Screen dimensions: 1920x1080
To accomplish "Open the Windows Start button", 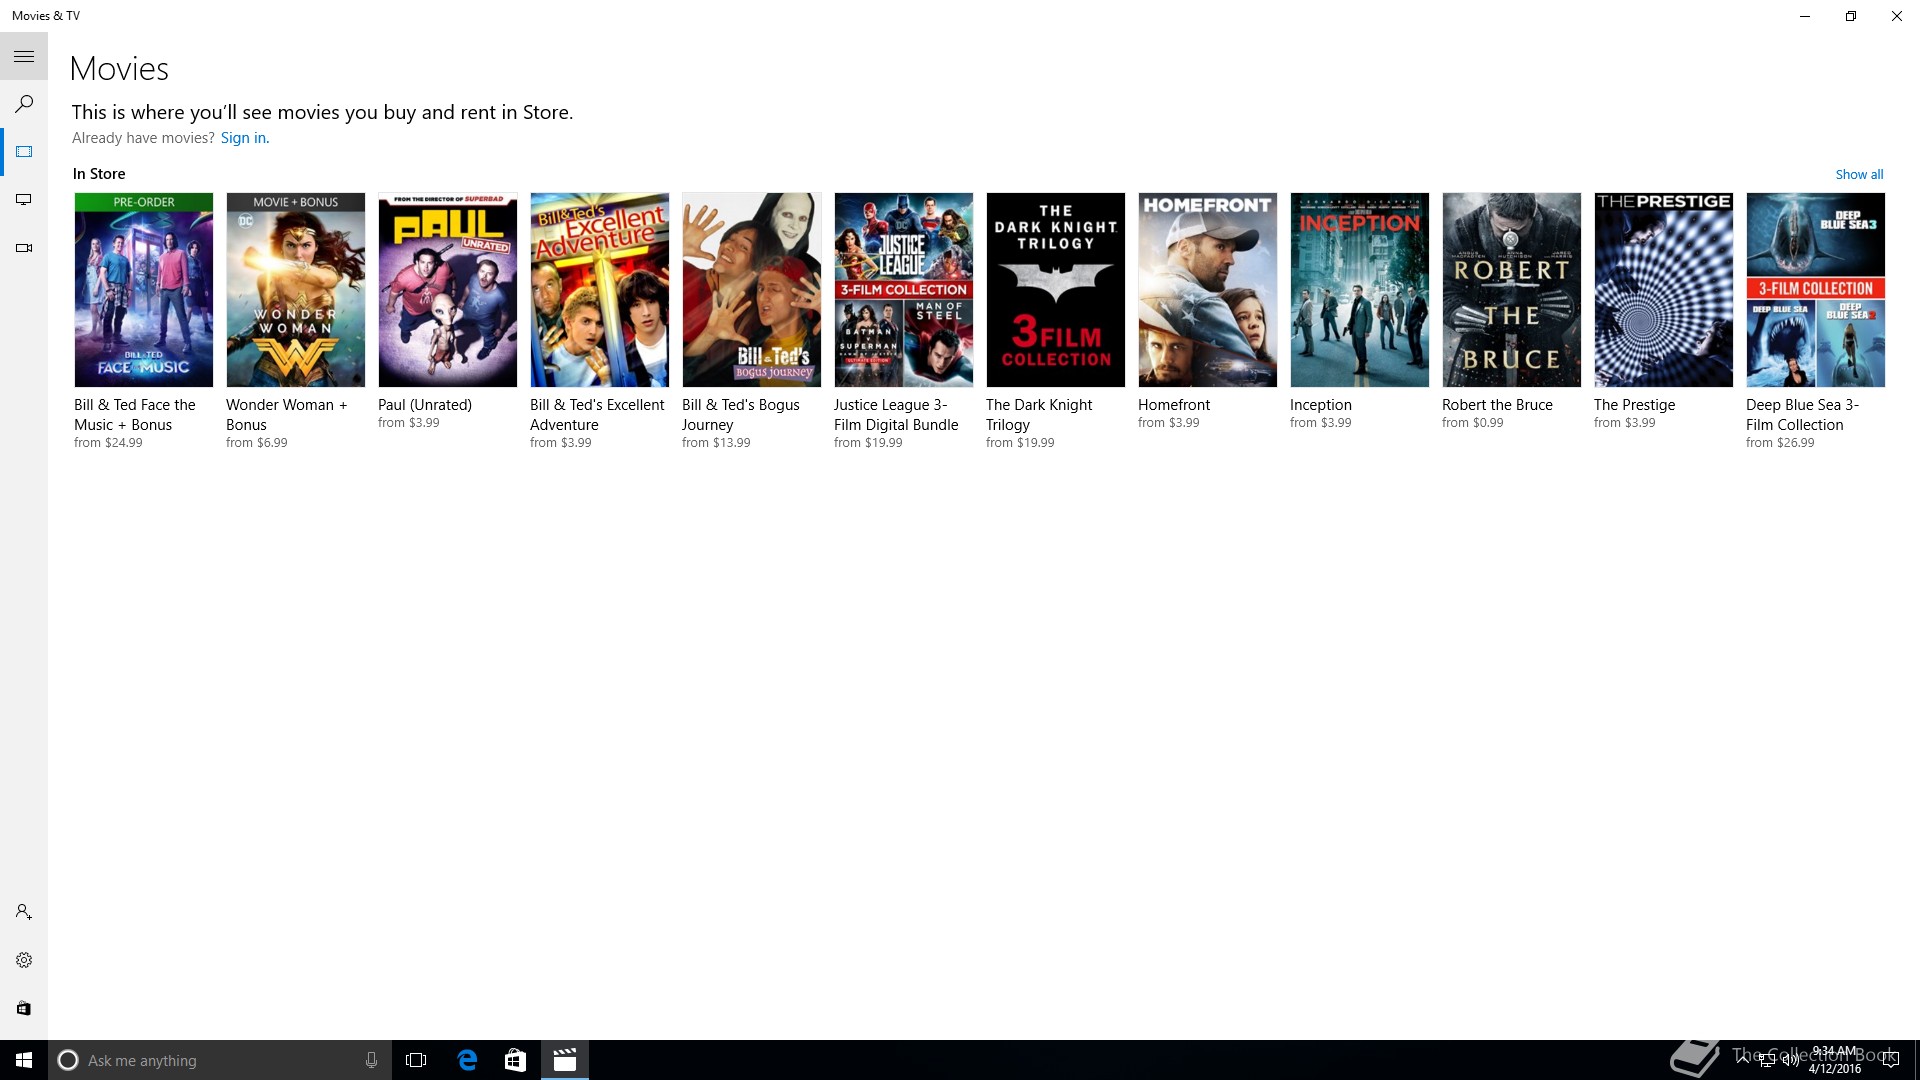I will (x=24, y=1060).
